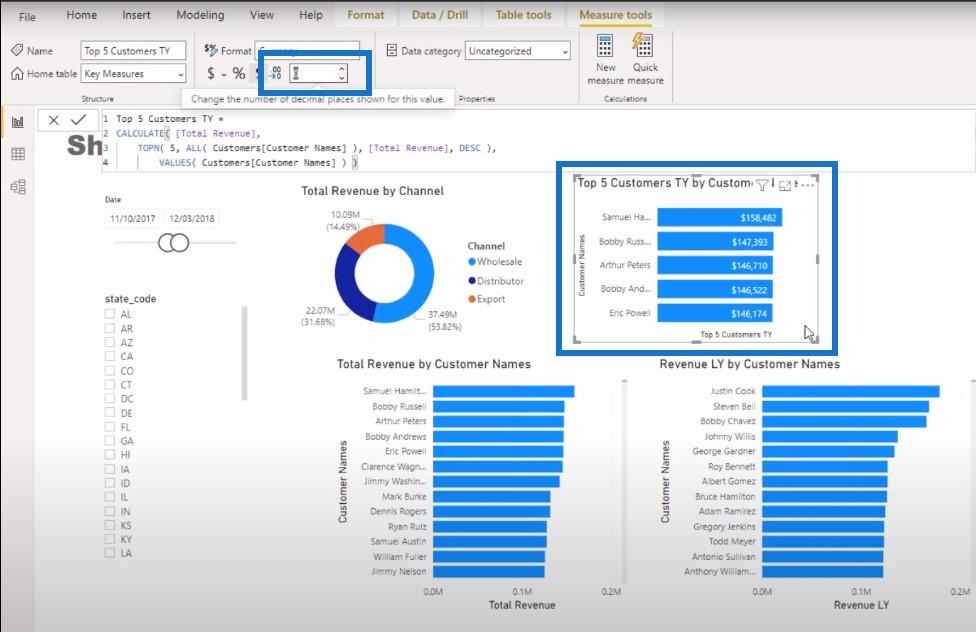Open the Report view from the sidebar

[17, 122]
